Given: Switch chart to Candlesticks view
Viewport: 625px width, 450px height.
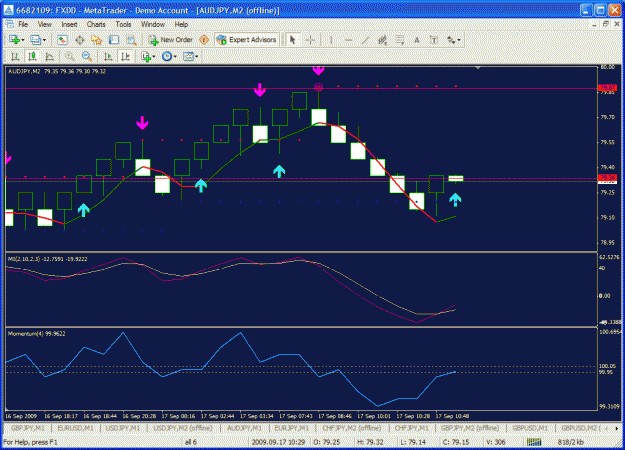Looking at the screenshot, I should (x=32, y=57).
